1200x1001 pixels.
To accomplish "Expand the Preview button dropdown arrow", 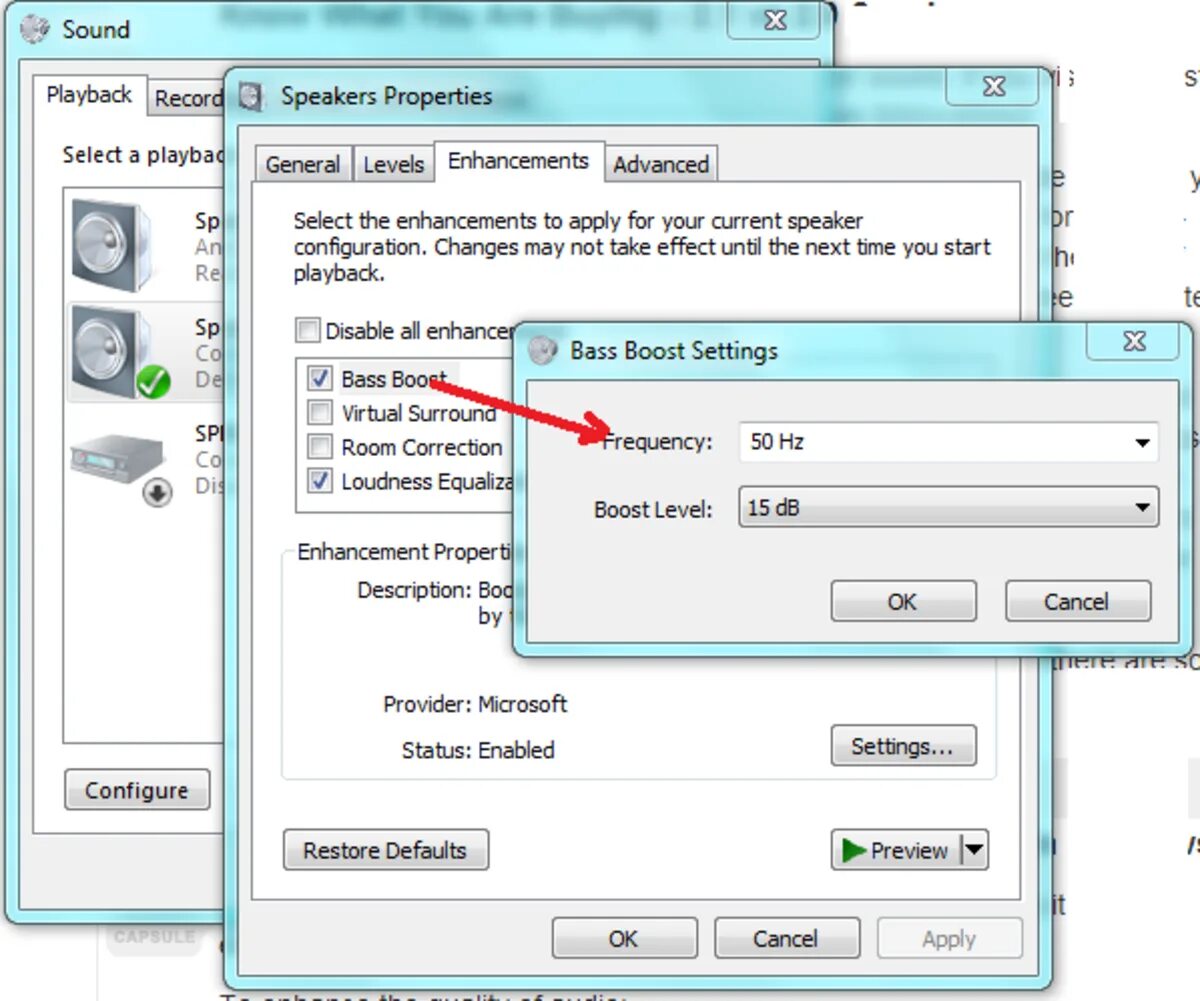I will tap(974, 851).
